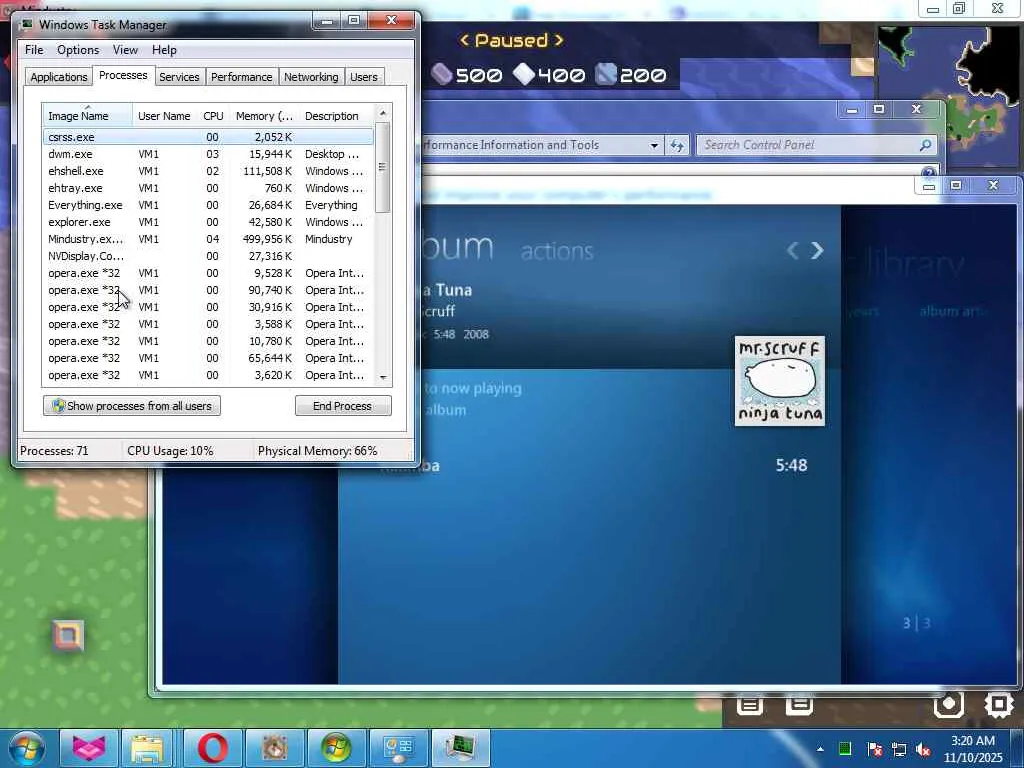Sort processes by Memory column
The height and width of the screenshot is (768, 1024).
(264, 116)
